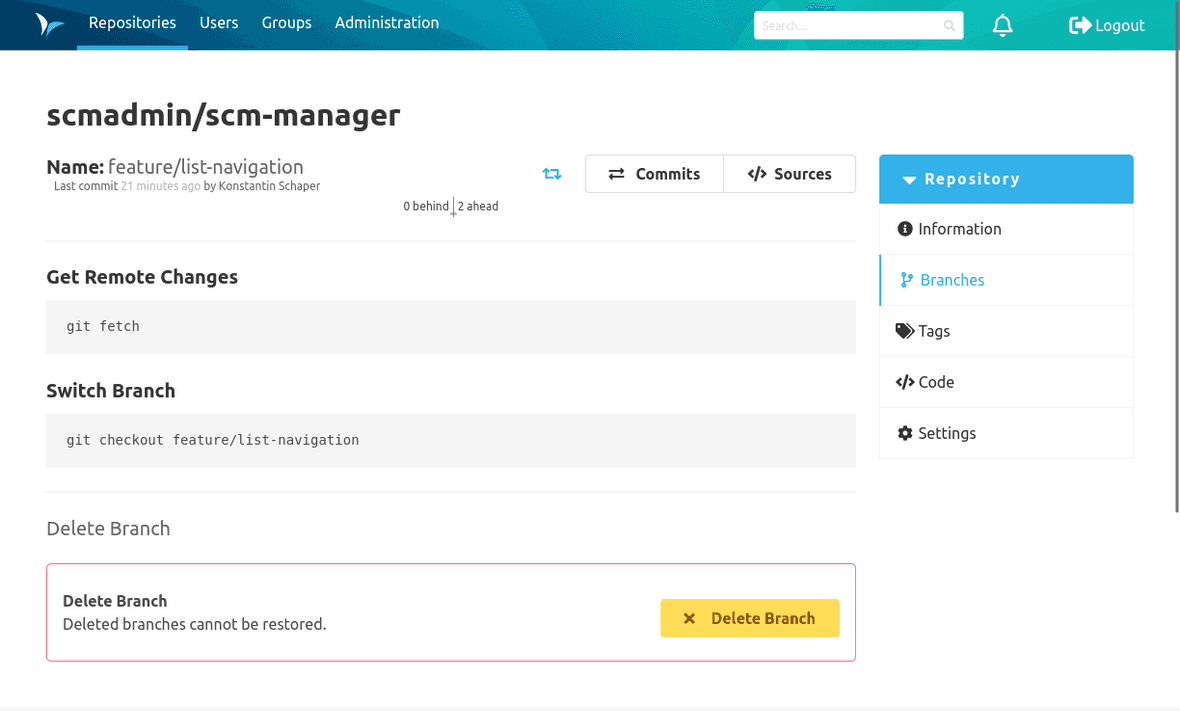Image resolution: width=1180 pixels, height=711 pixels.
Task: Open the Administration section
Action: pyautogui.click(x=386, y=22)
